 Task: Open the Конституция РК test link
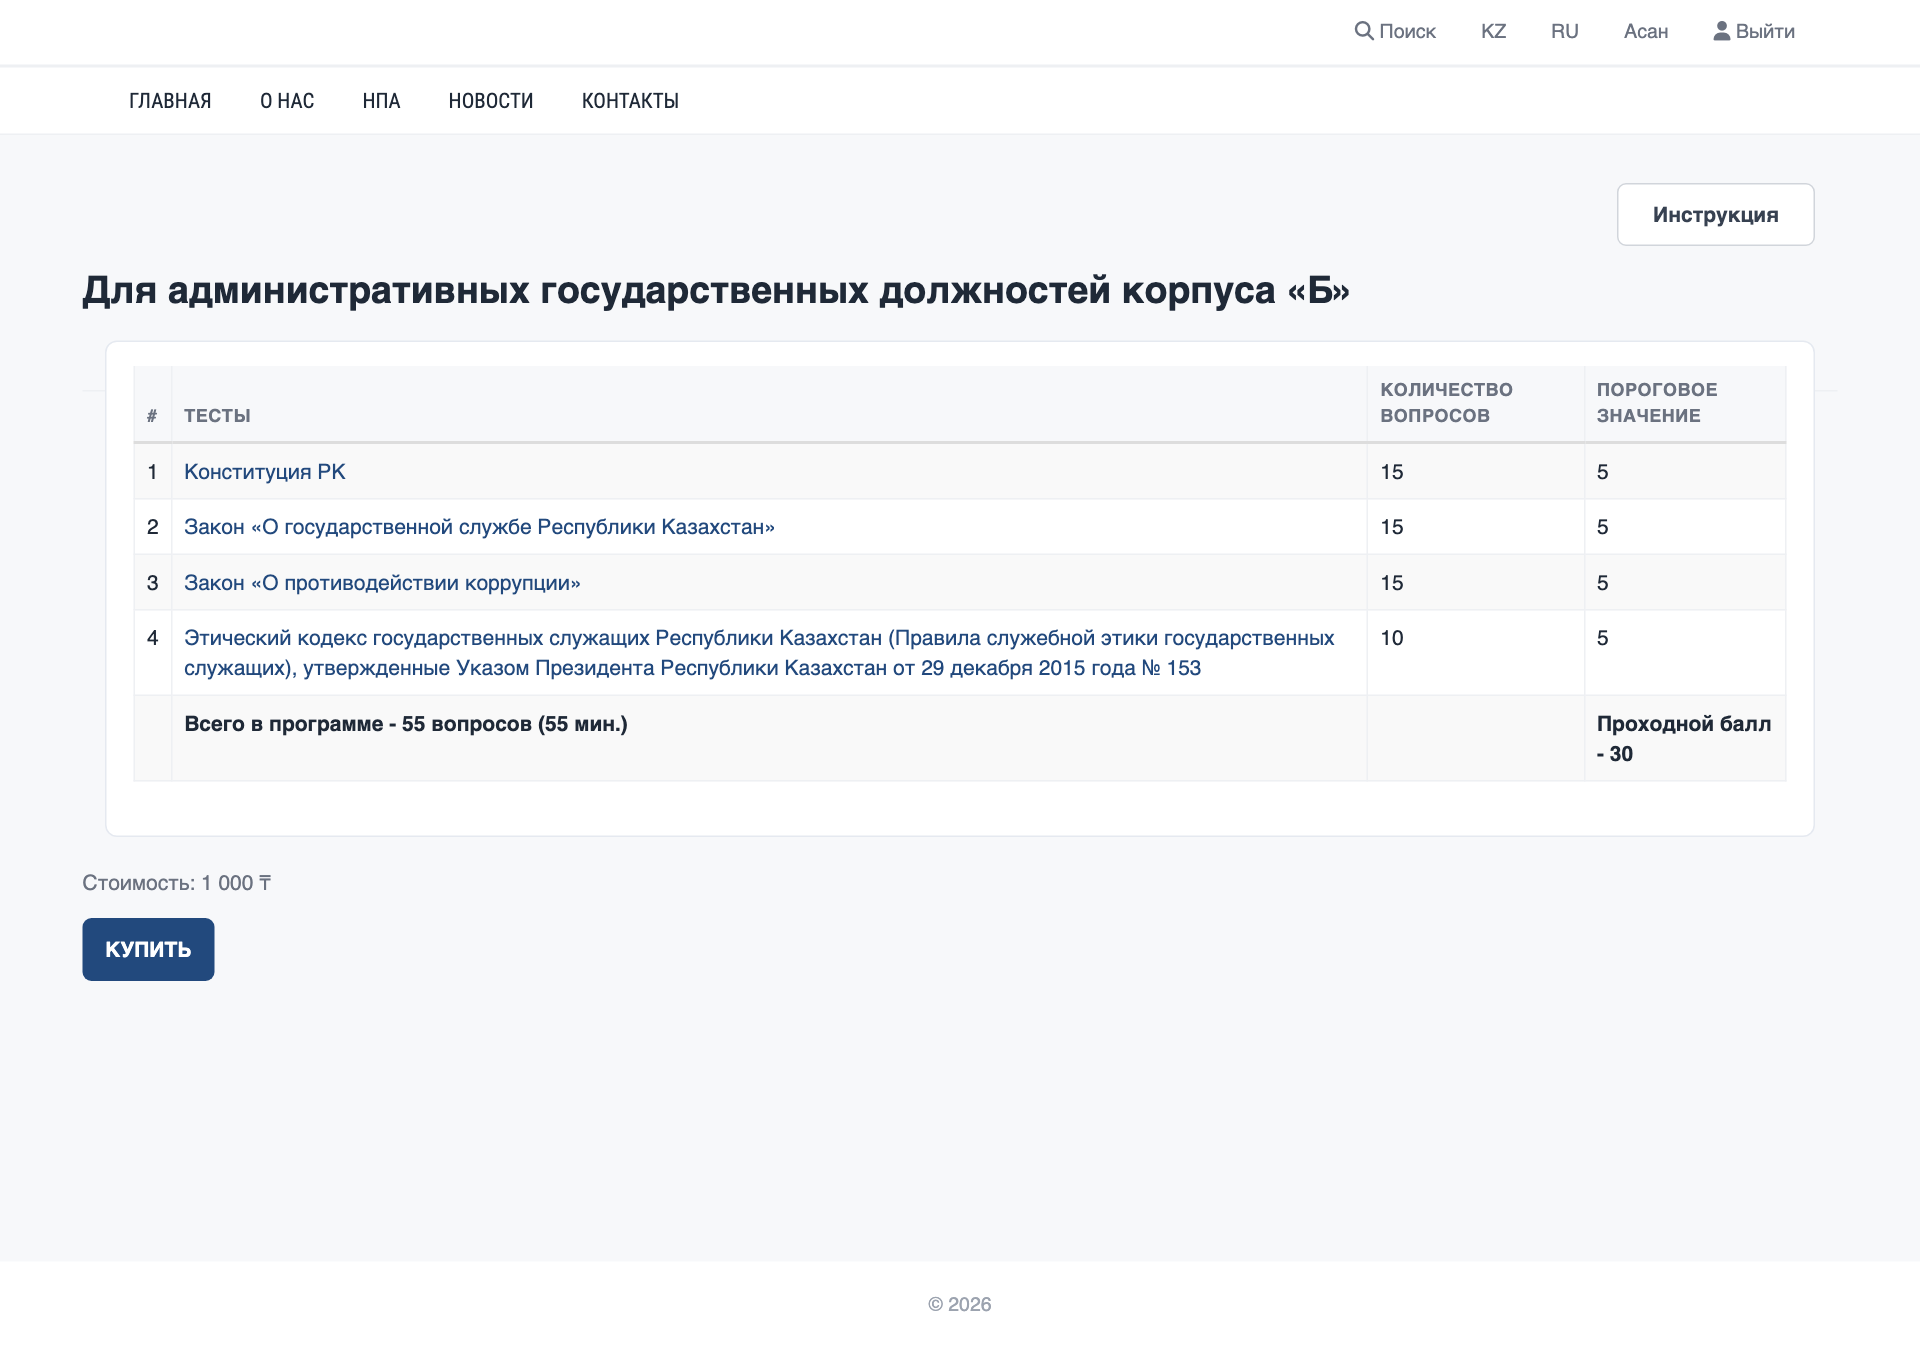tap(265, 472)
